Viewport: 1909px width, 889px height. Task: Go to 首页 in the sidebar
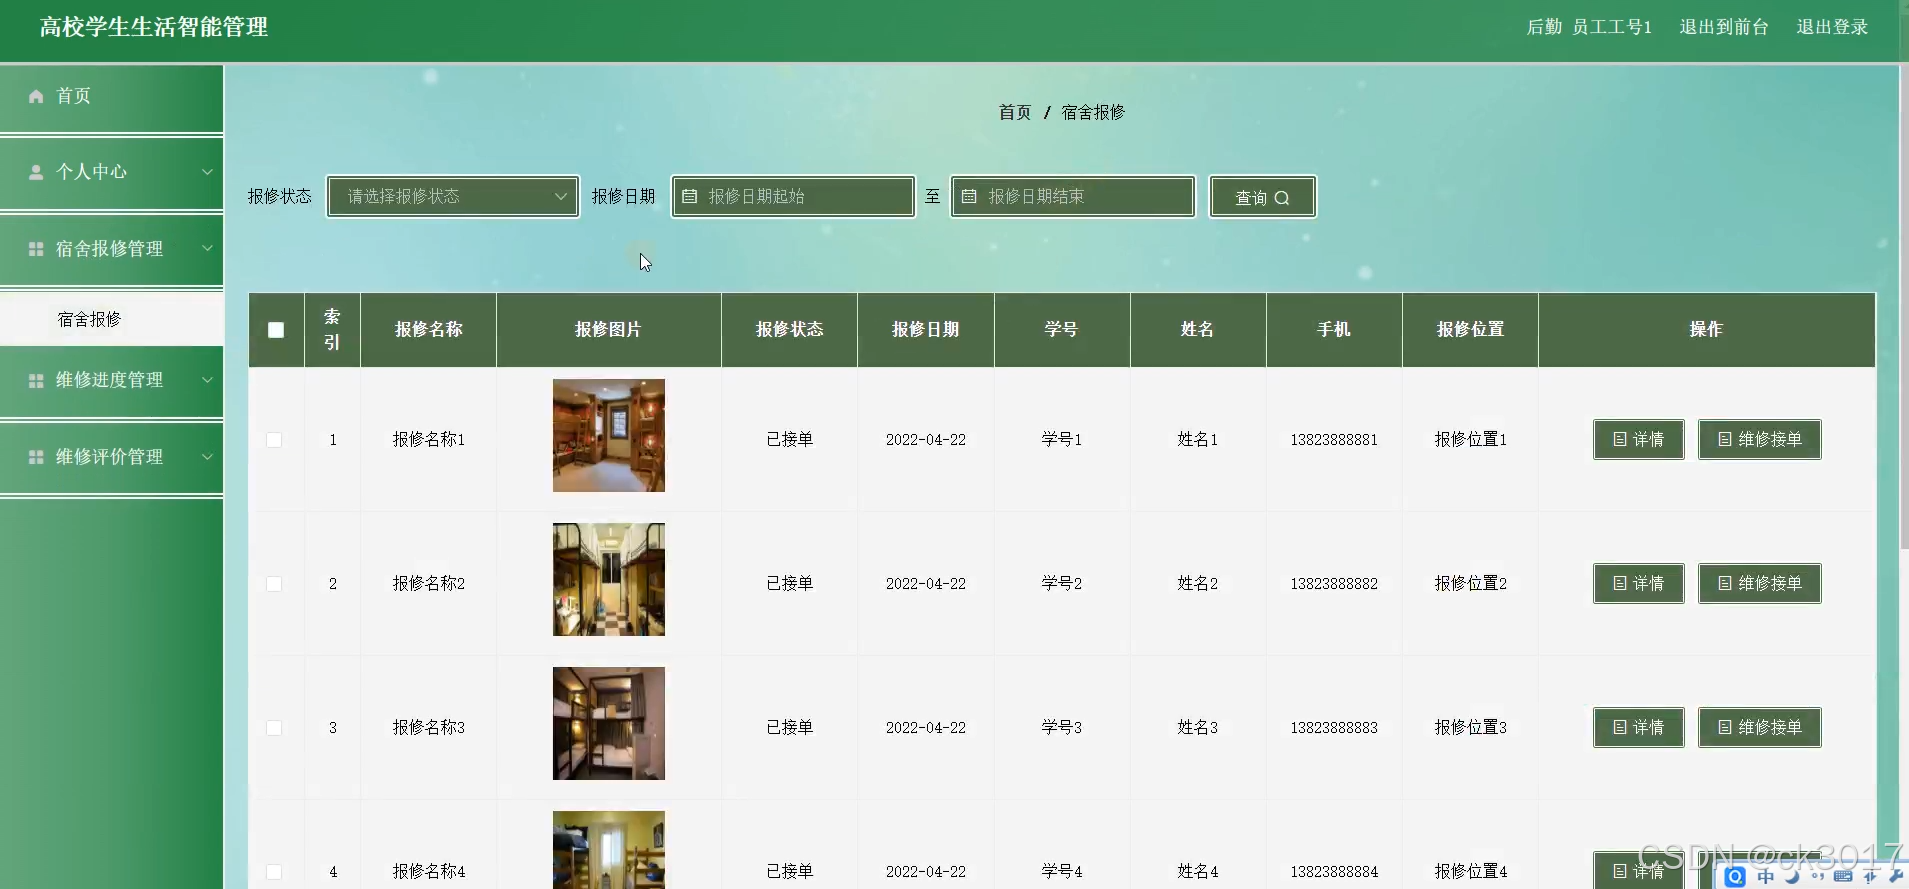111,96
